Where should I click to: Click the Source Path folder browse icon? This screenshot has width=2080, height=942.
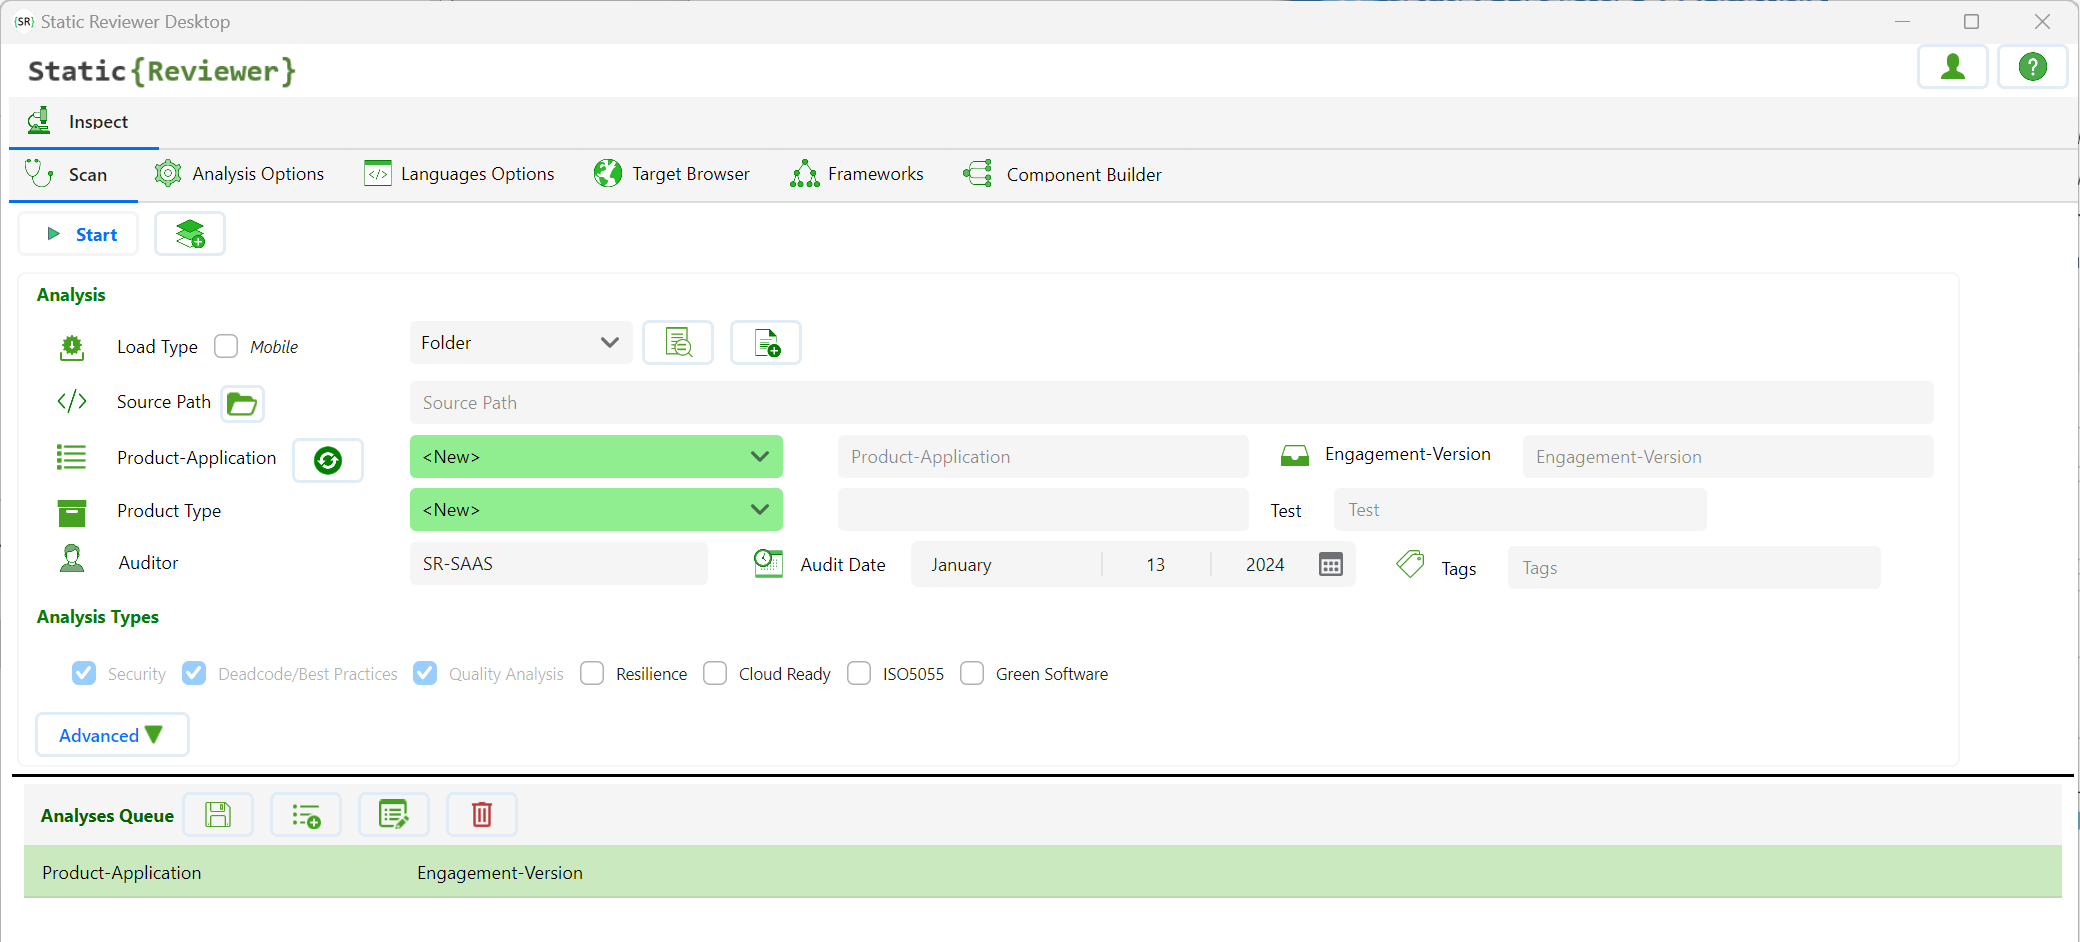242,404
